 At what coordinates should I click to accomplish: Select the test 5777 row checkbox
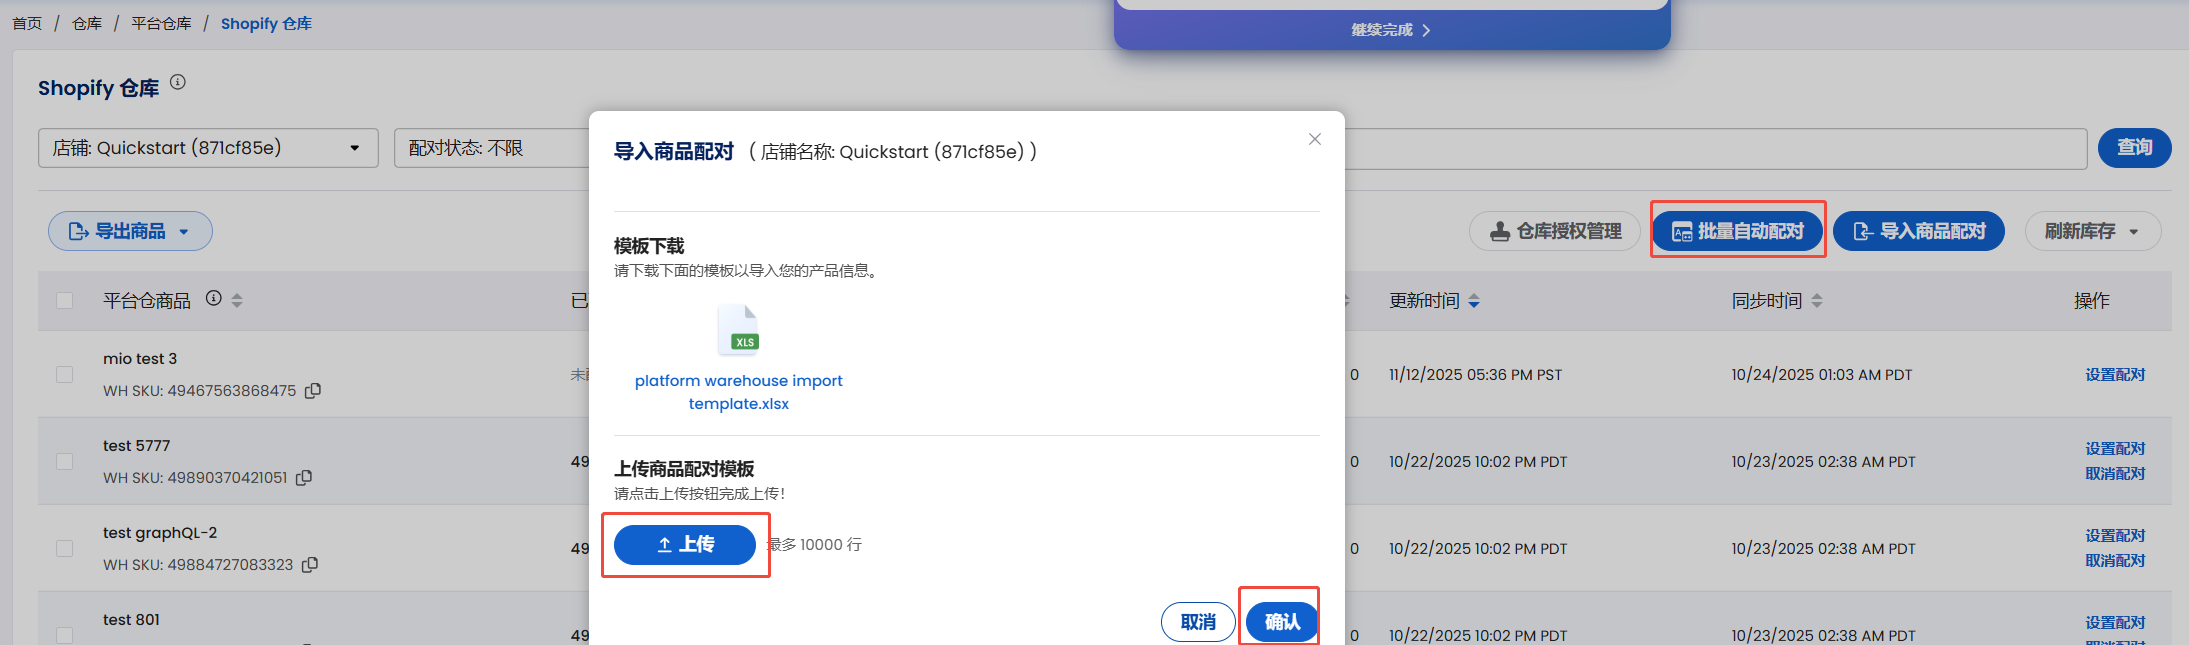(65, 461)
